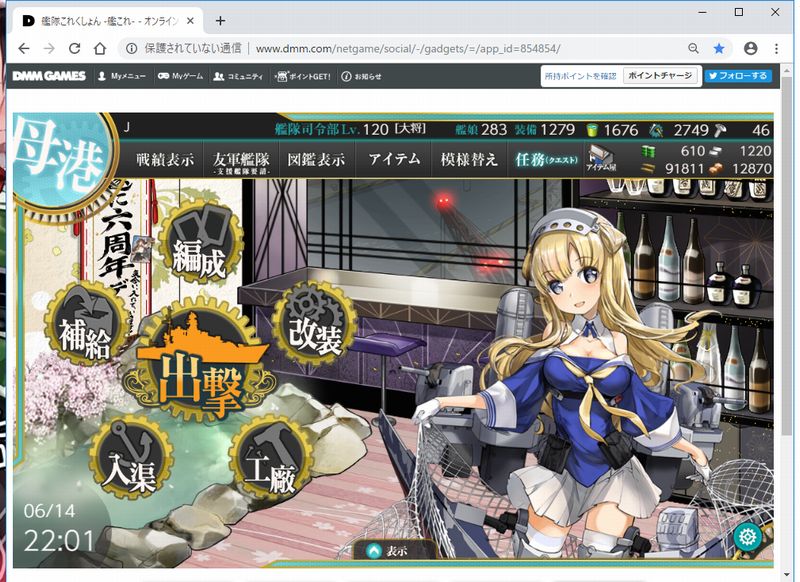The height and width of the screenshot is (582, 800).
Task: Open the アイテム屋 item shop icon
Action: (x=602, y=158)
